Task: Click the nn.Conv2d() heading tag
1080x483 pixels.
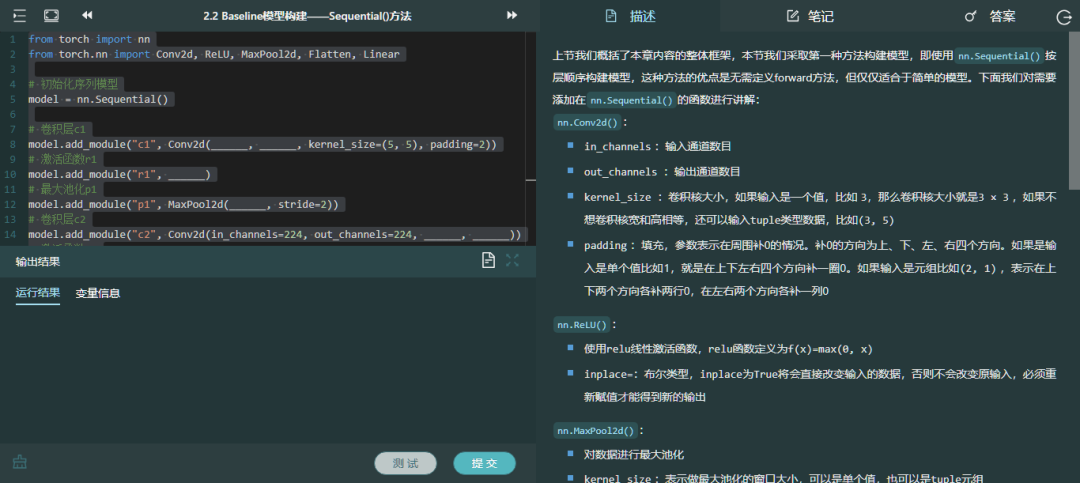Action: pos(588,122)
